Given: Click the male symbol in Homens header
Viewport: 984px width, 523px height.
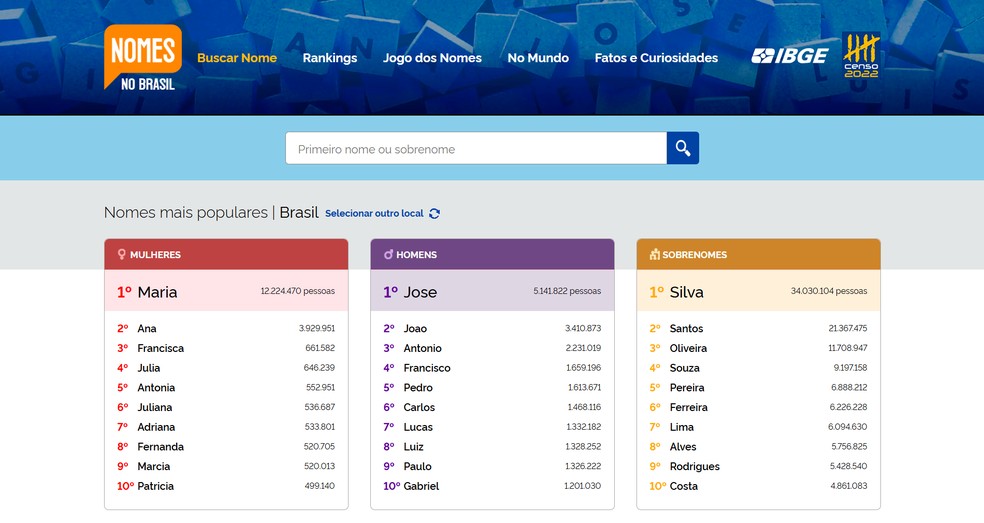Looking at the screenshot, I should pyautogui.click(x=388, y=255).
